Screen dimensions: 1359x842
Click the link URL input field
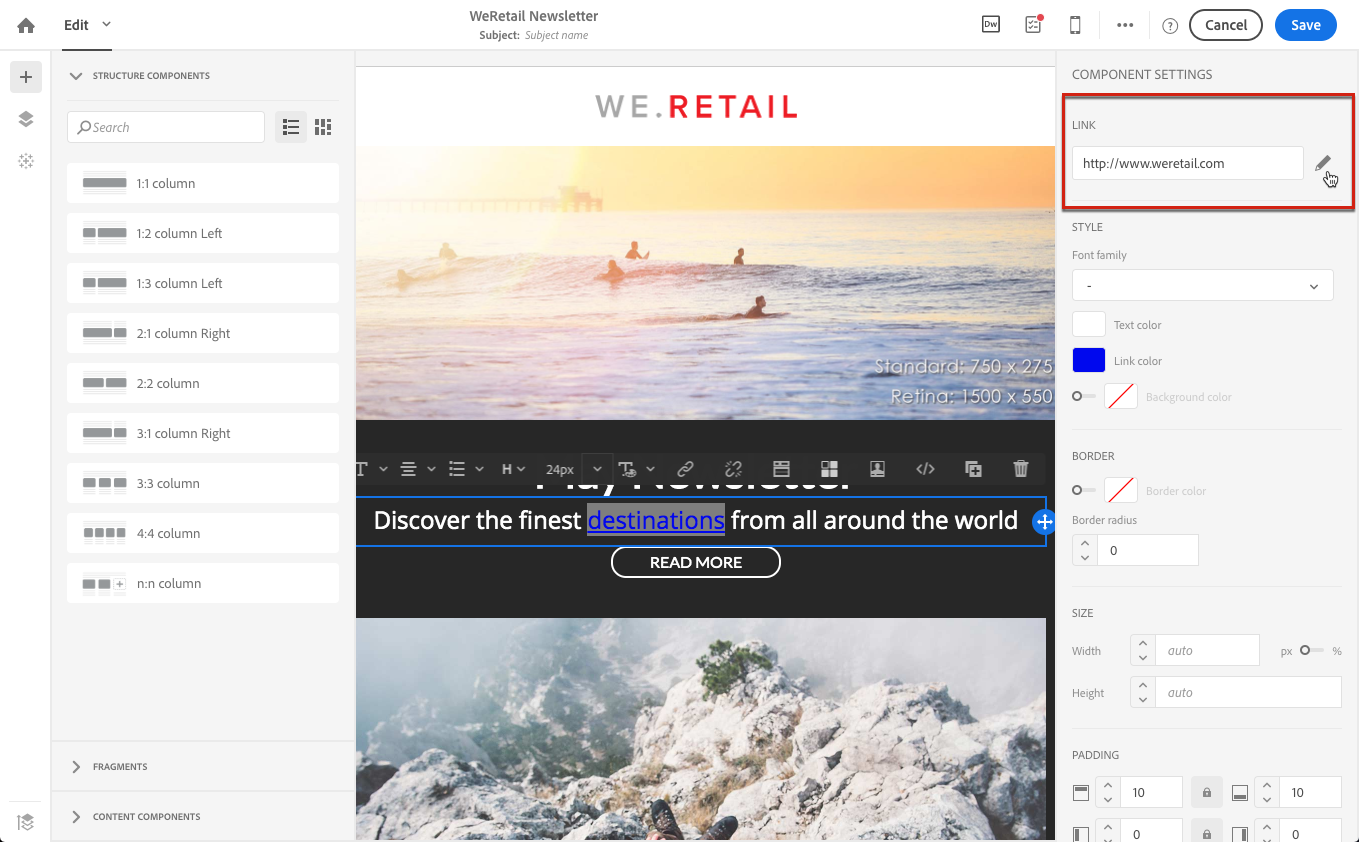point(1188,163)
